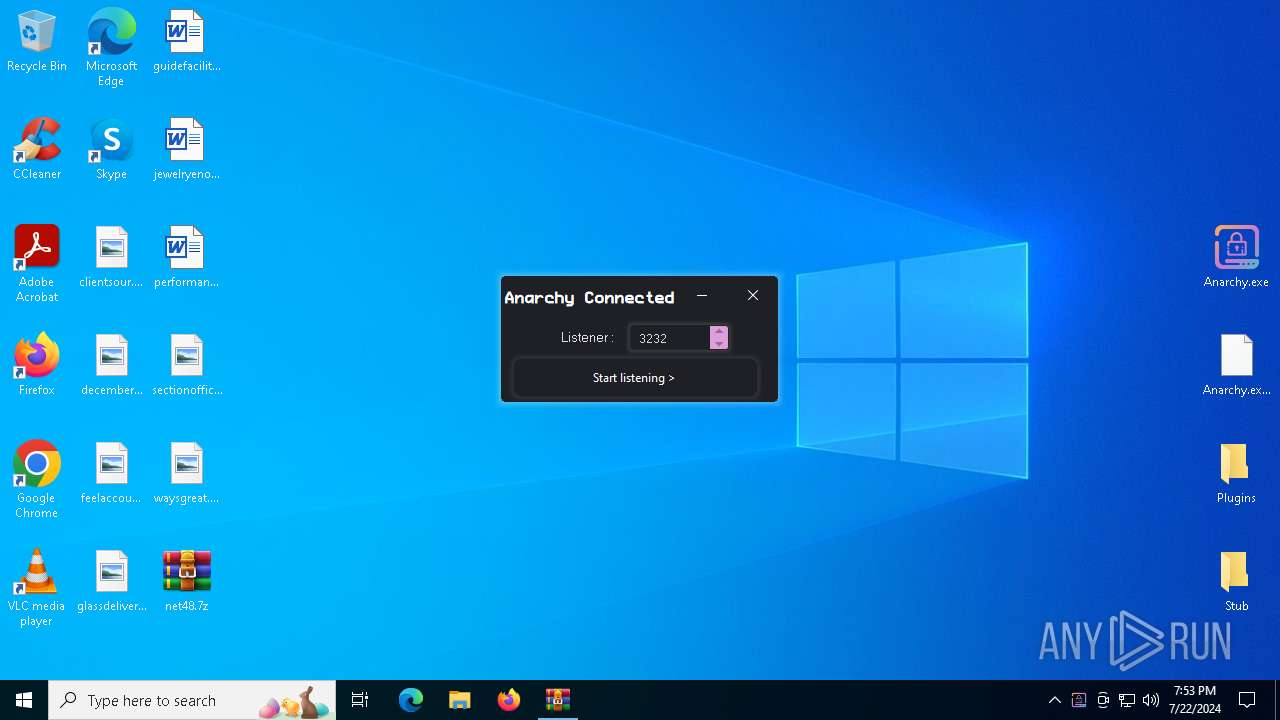Decrease listener port with down arrow

click(x=718, y=344)
